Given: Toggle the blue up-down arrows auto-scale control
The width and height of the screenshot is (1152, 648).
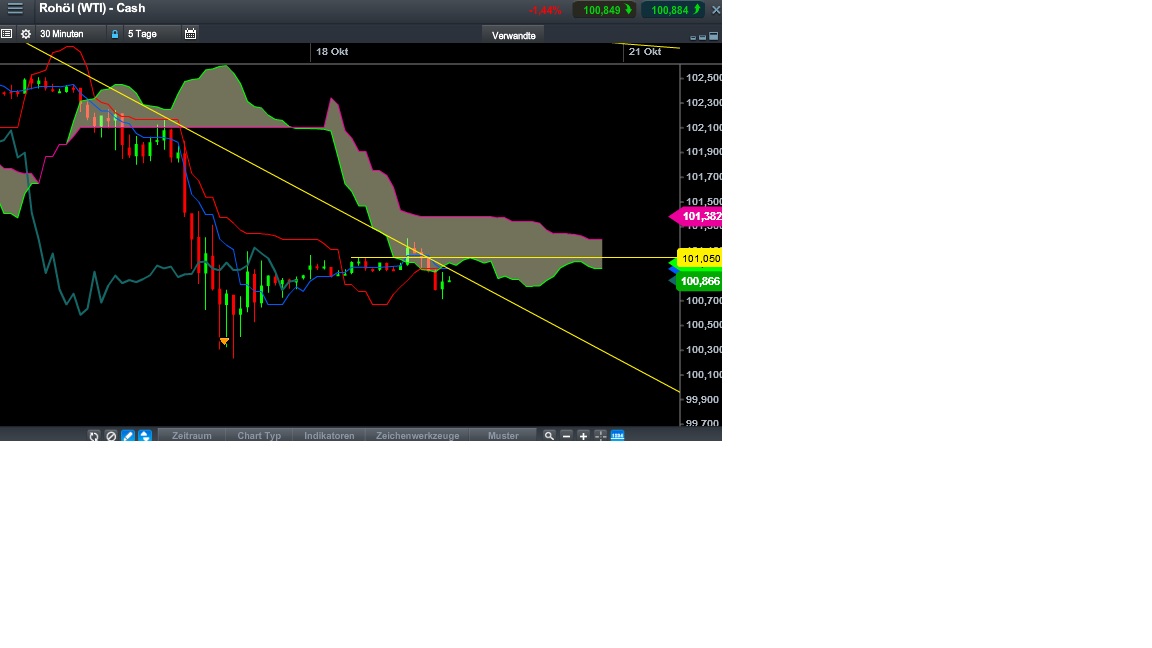Looking at the screenshot, I should 144,435.
